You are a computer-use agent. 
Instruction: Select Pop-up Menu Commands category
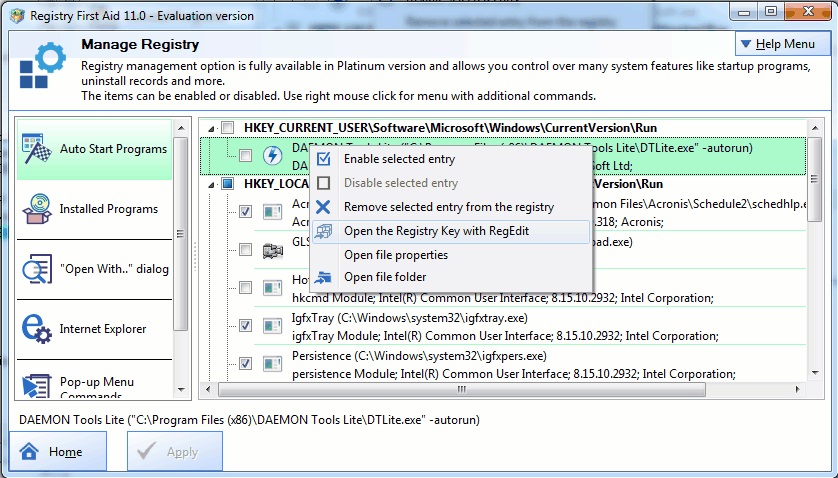tap(95, 381)
